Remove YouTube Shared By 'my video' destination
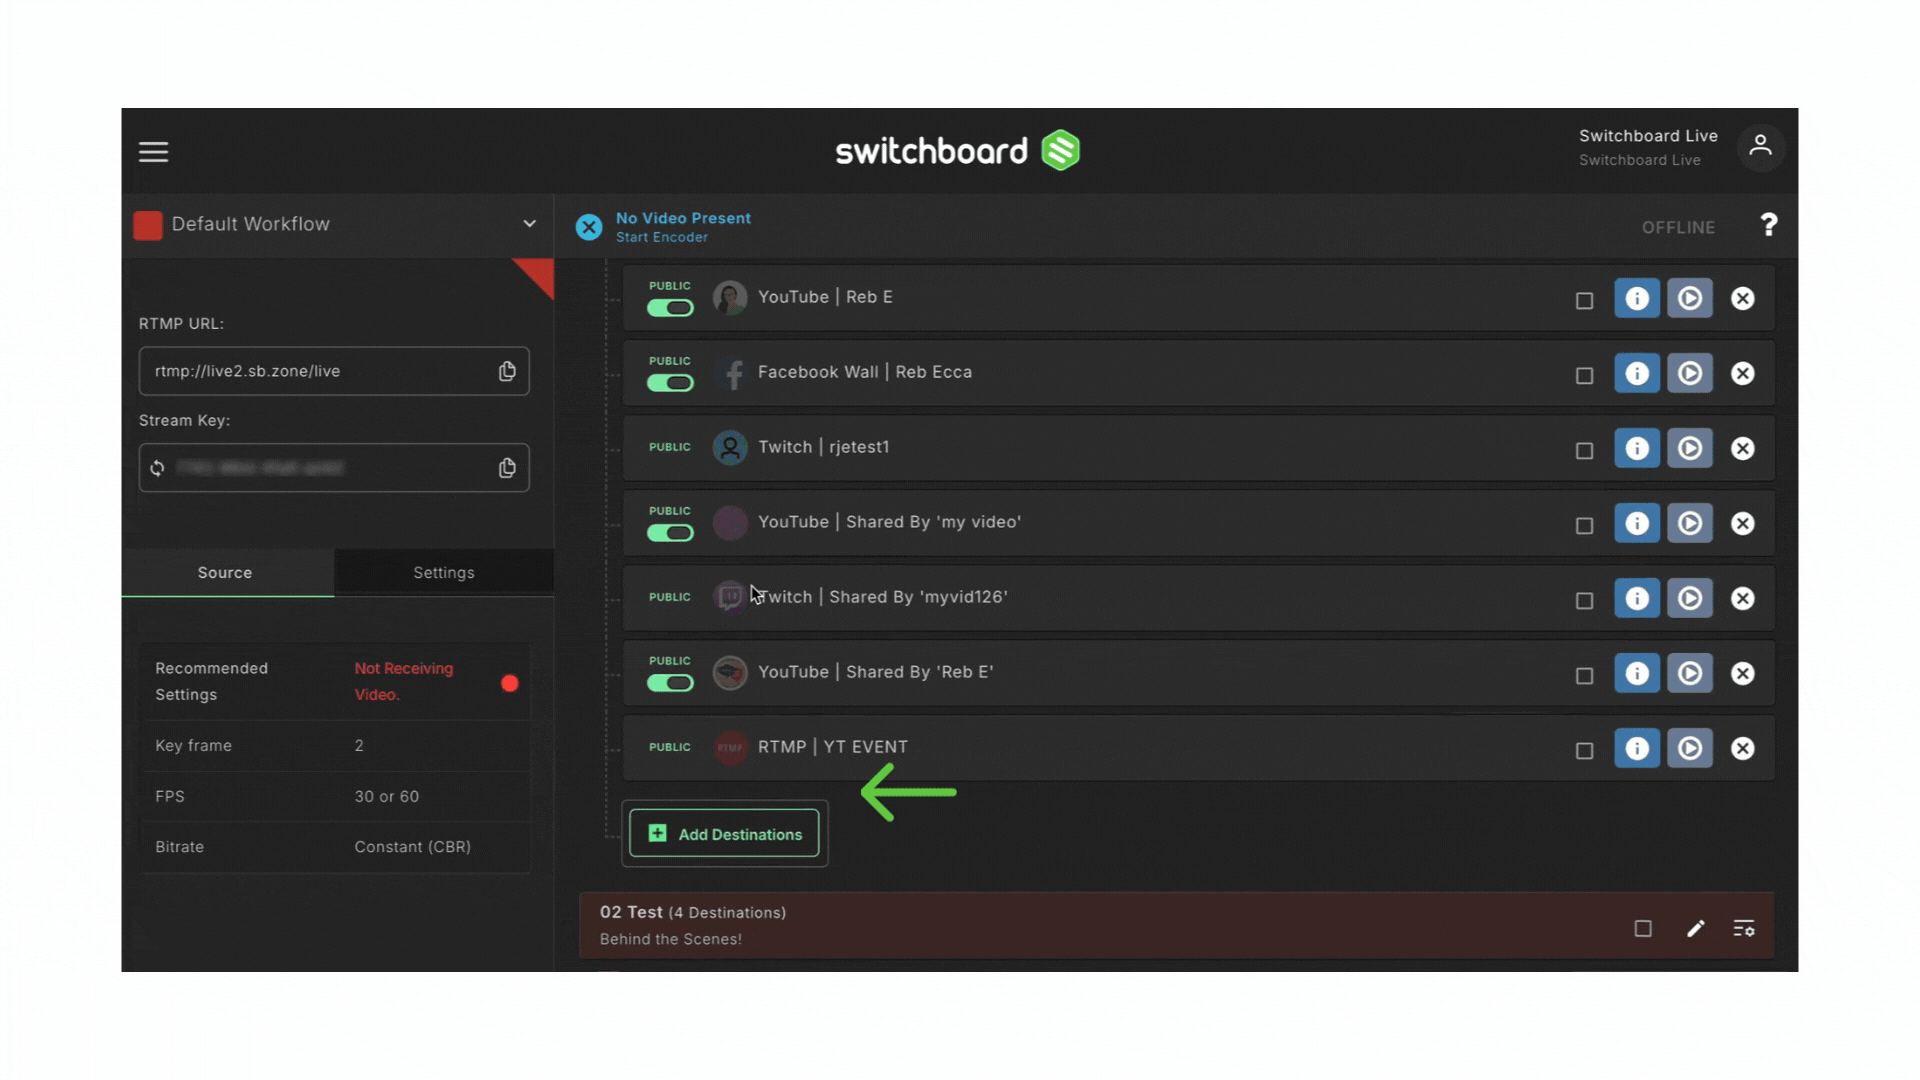Image resolution: width=1920 pixels, height=1080 pixels. (1743, 523)
